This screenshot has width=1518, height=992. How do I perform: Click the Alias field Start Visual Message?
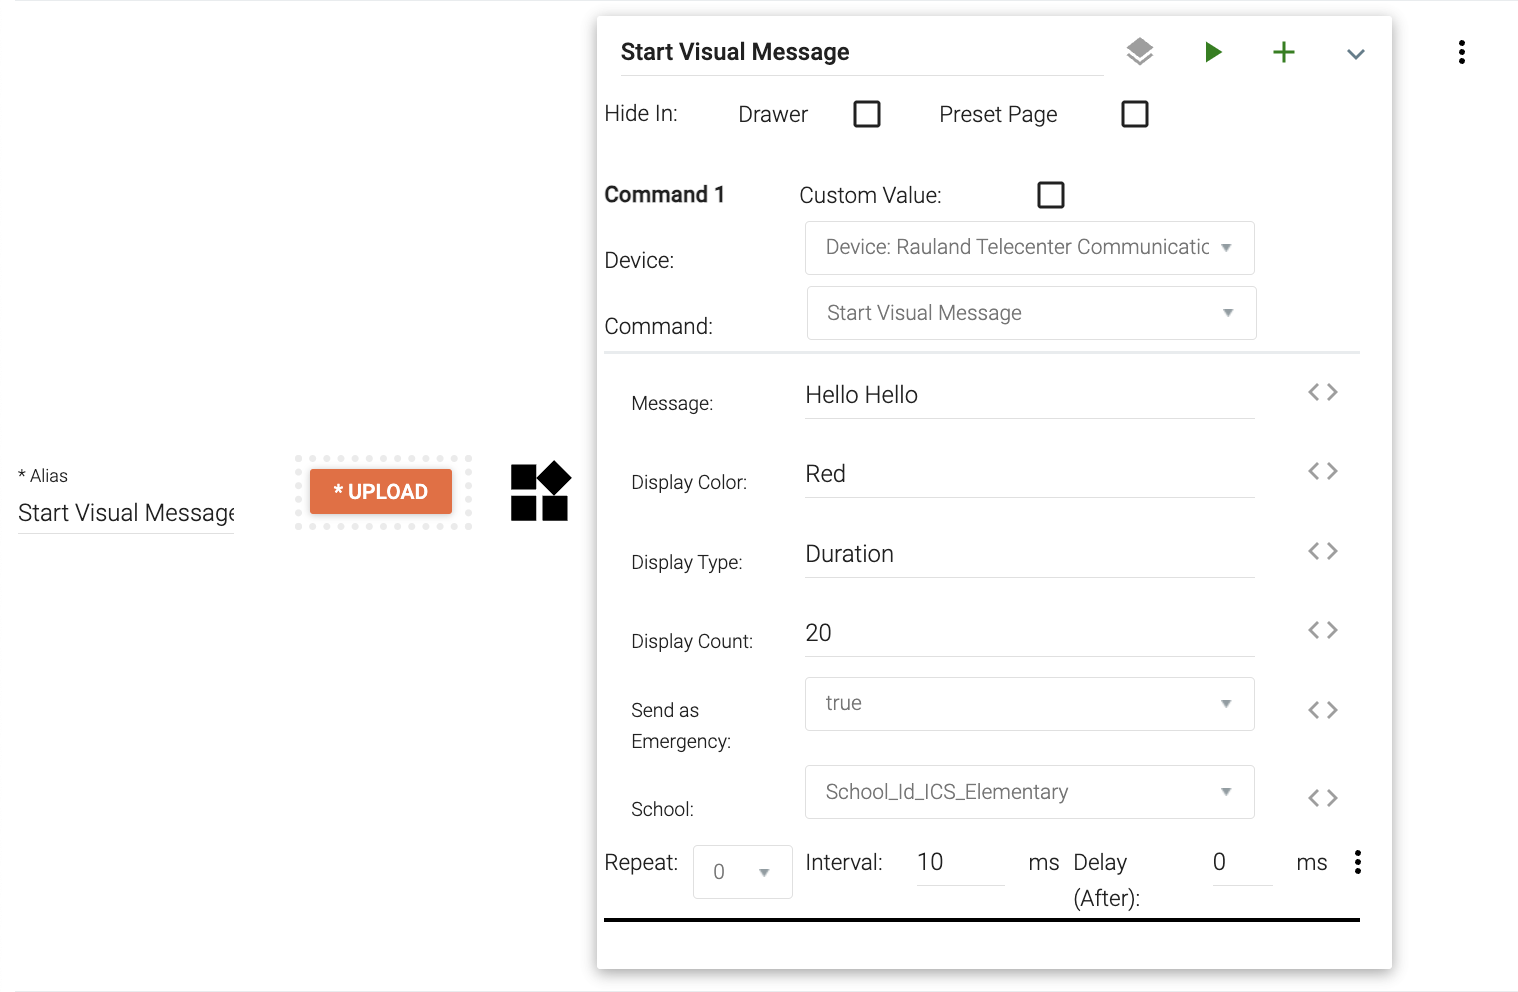click(126, 513)
